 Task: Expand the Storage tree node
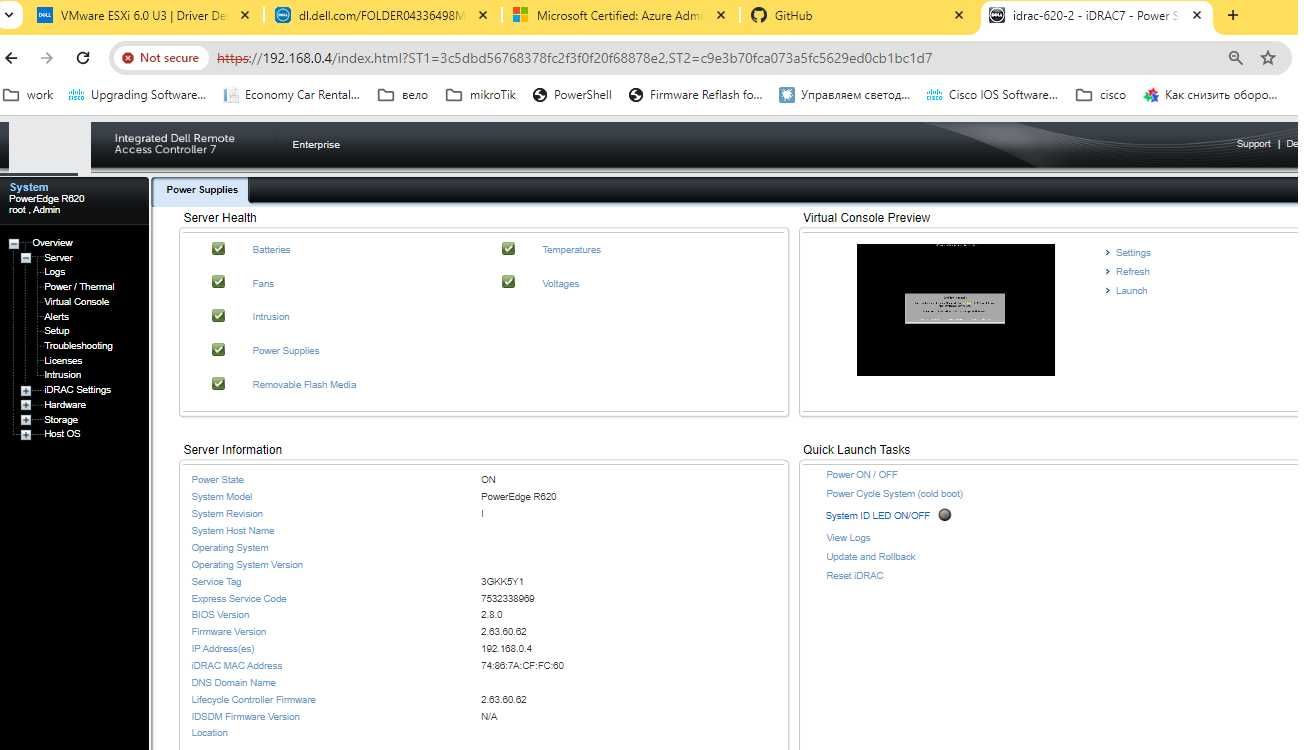(26, 420)
